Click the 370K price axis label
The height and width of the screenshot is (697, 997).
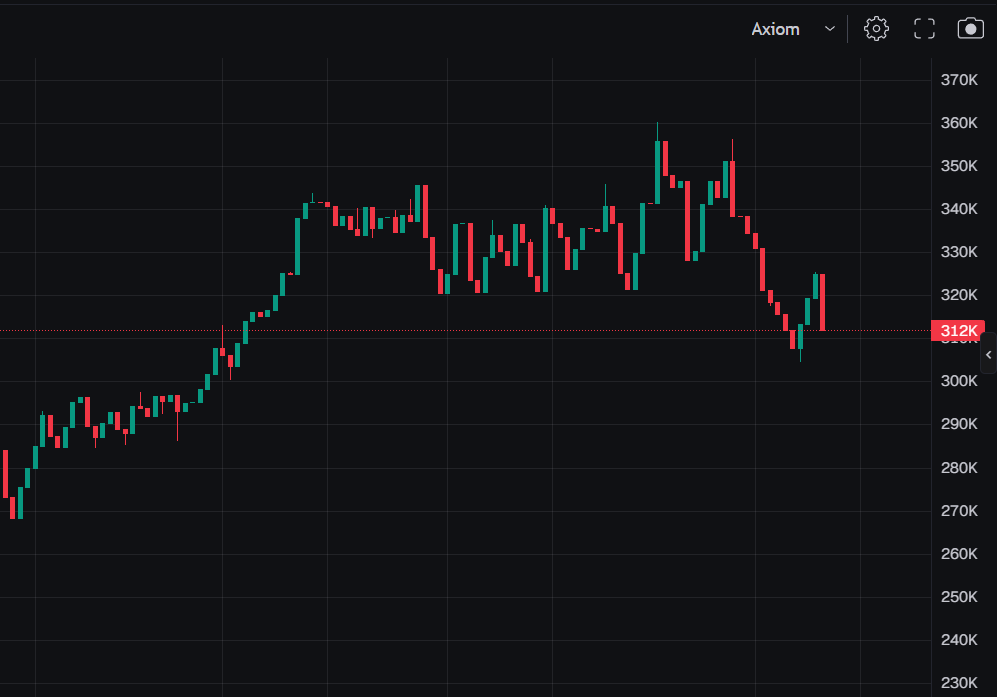[x=959, y=80]
